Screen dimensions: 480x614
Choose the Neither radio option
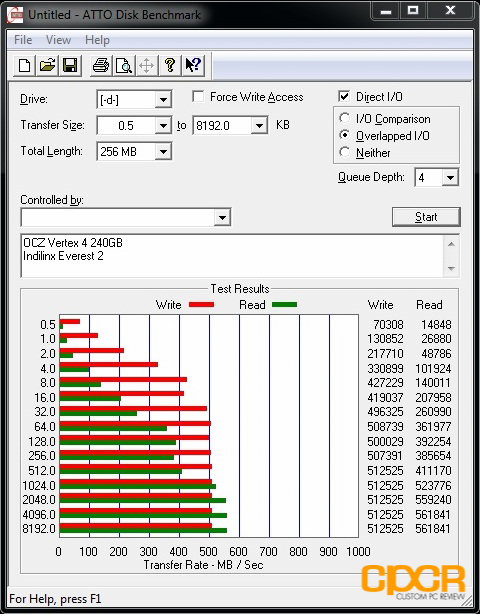tap(345, 152)
